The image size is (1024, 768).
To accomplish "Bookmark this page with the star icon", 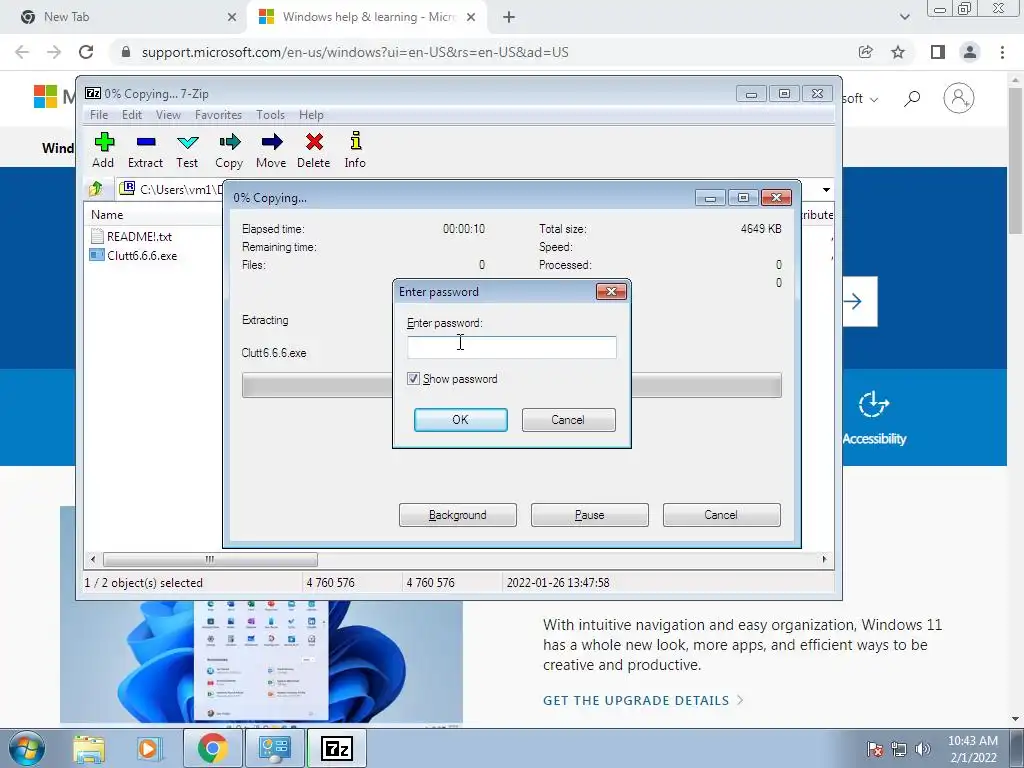I will pos(898,52).
